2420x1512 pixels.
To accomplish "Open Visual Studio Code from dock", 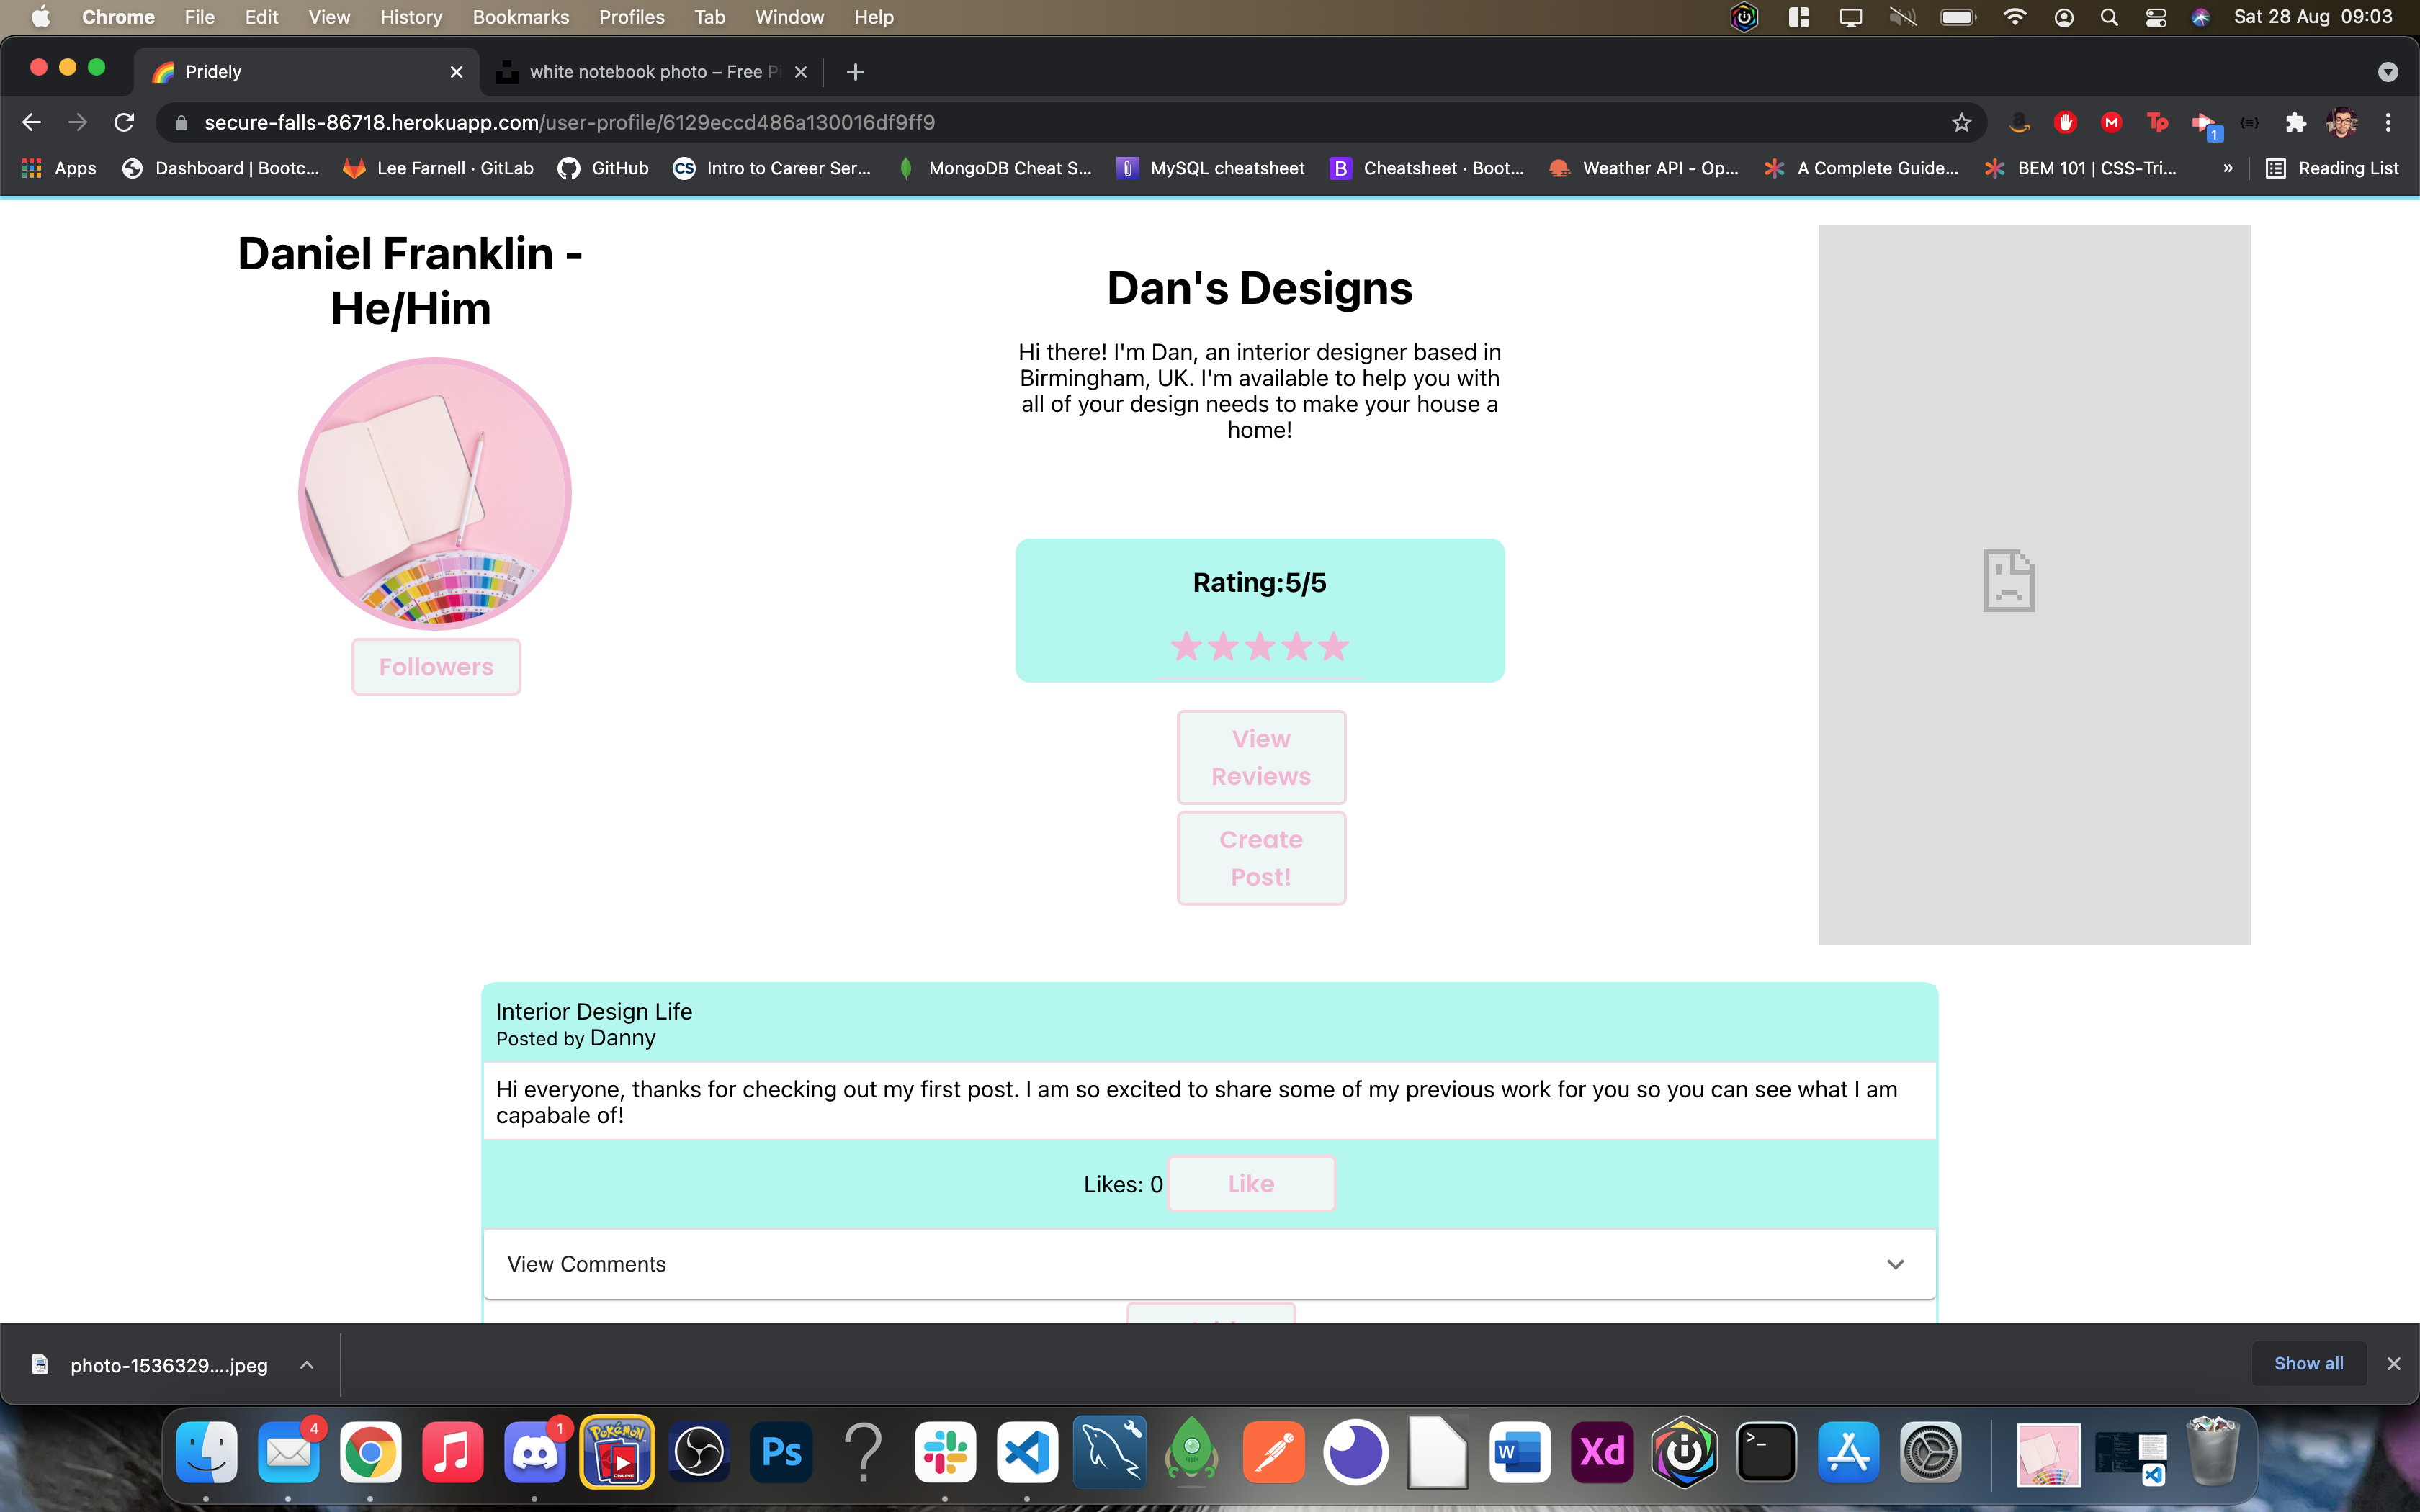I will tap(1027, 1452).
